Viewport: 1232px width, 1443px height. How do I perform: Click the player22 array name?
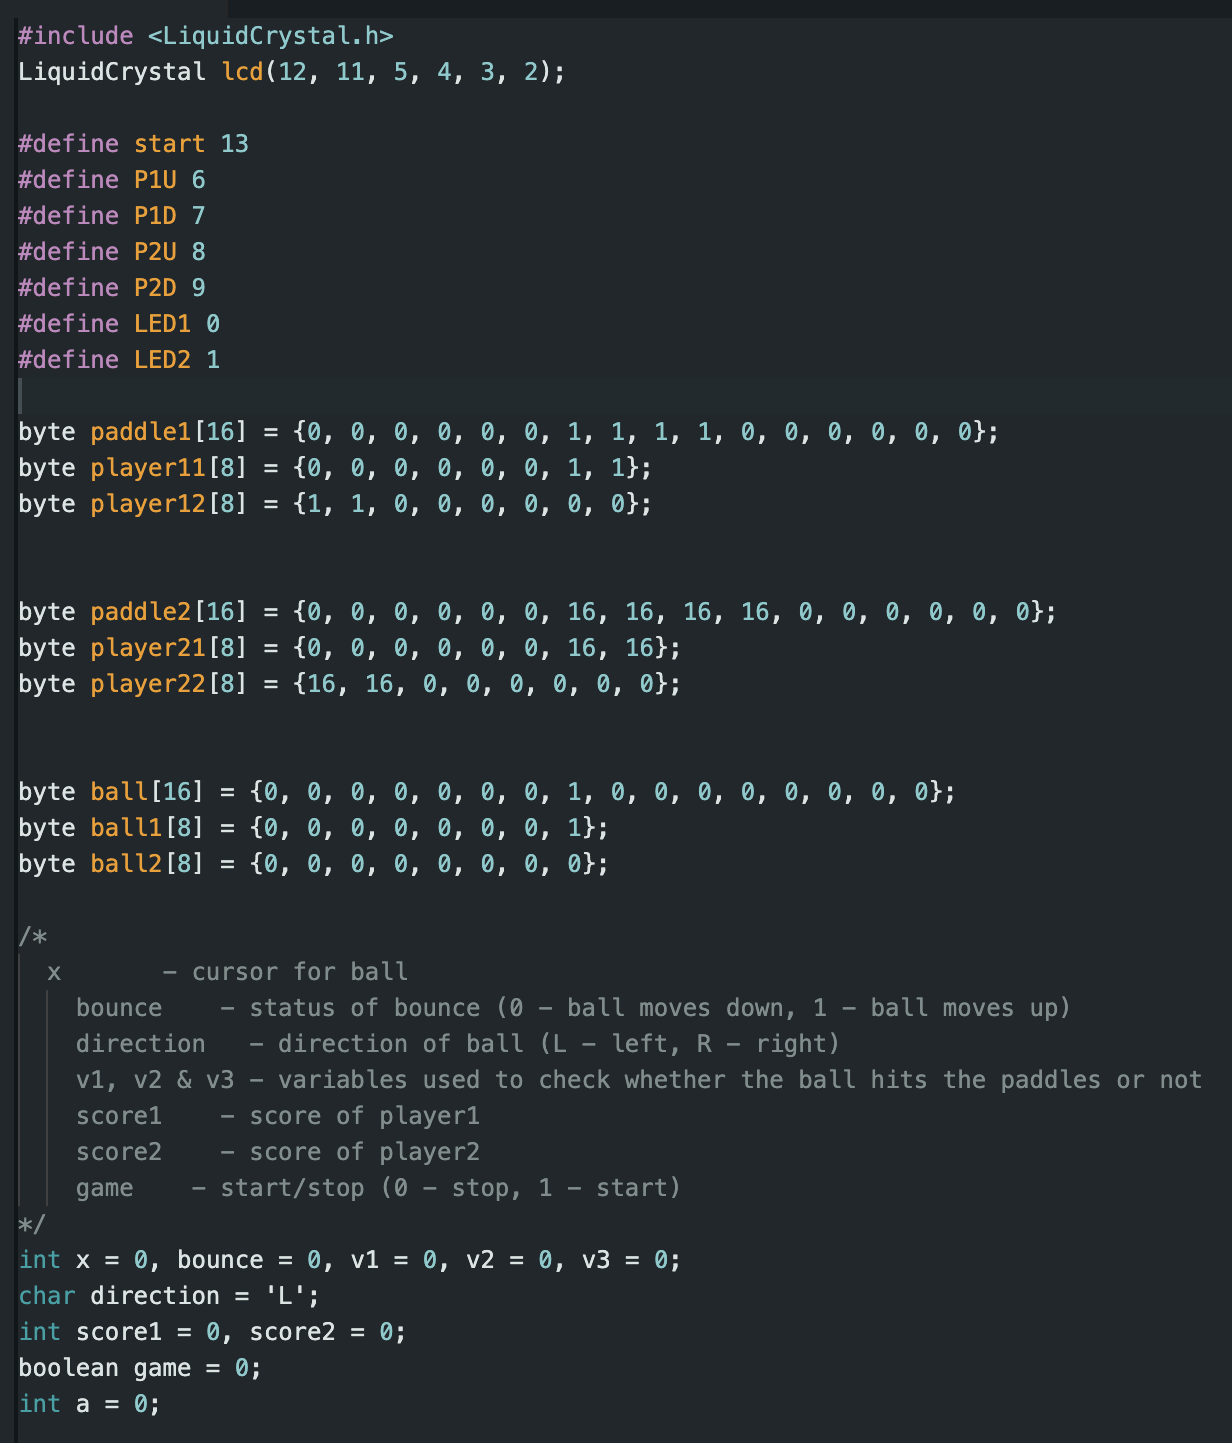coord(147,684)
